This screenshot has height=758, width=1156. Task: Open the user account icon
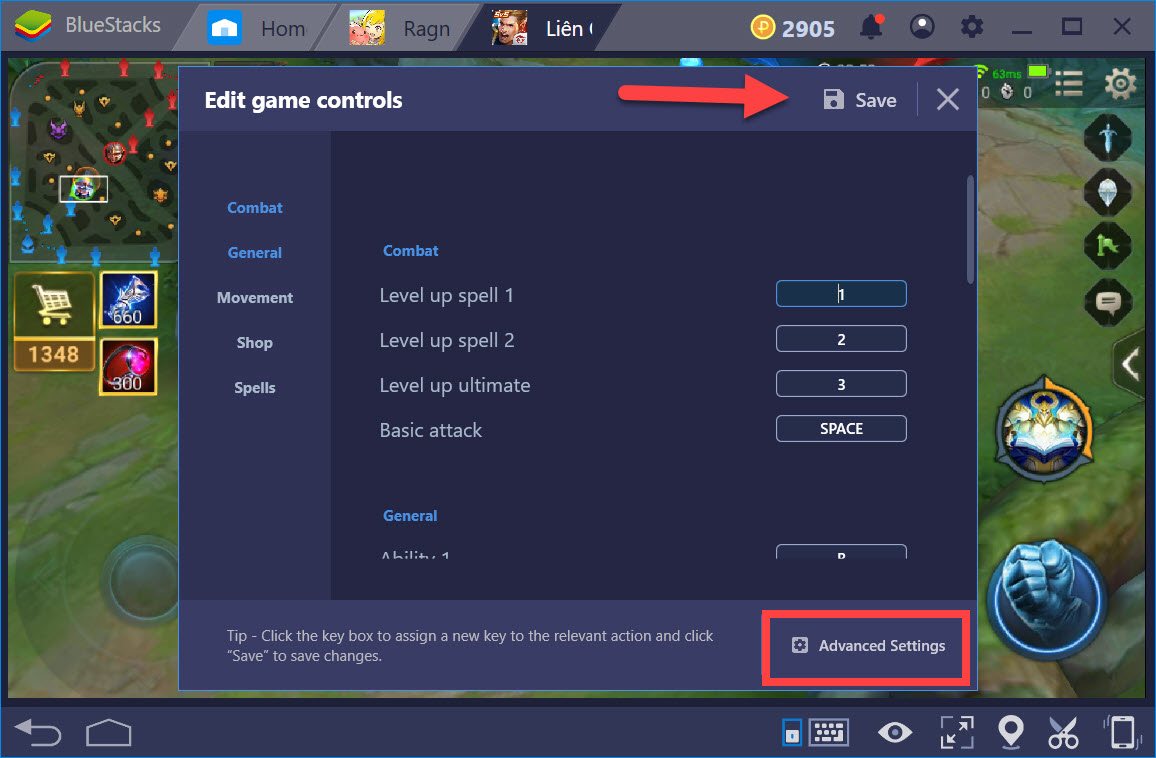[x=922, y=27]
